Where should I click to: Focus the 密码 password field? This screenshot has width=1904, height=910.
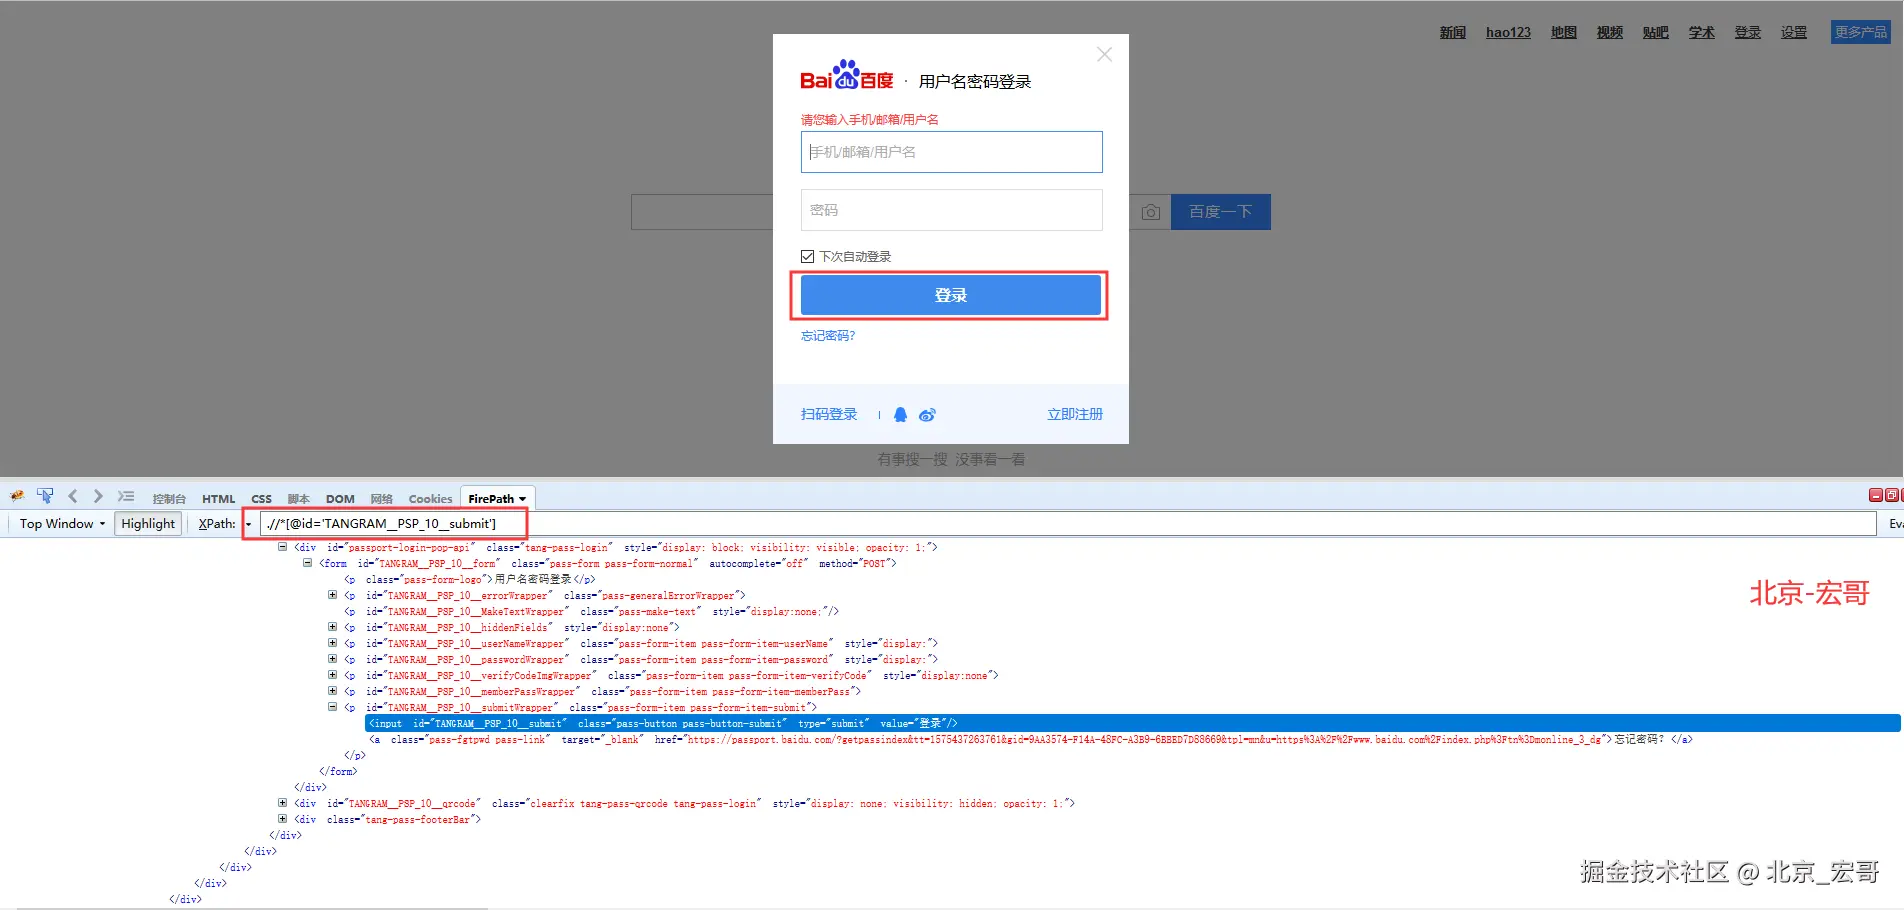(x=951, y=210)
